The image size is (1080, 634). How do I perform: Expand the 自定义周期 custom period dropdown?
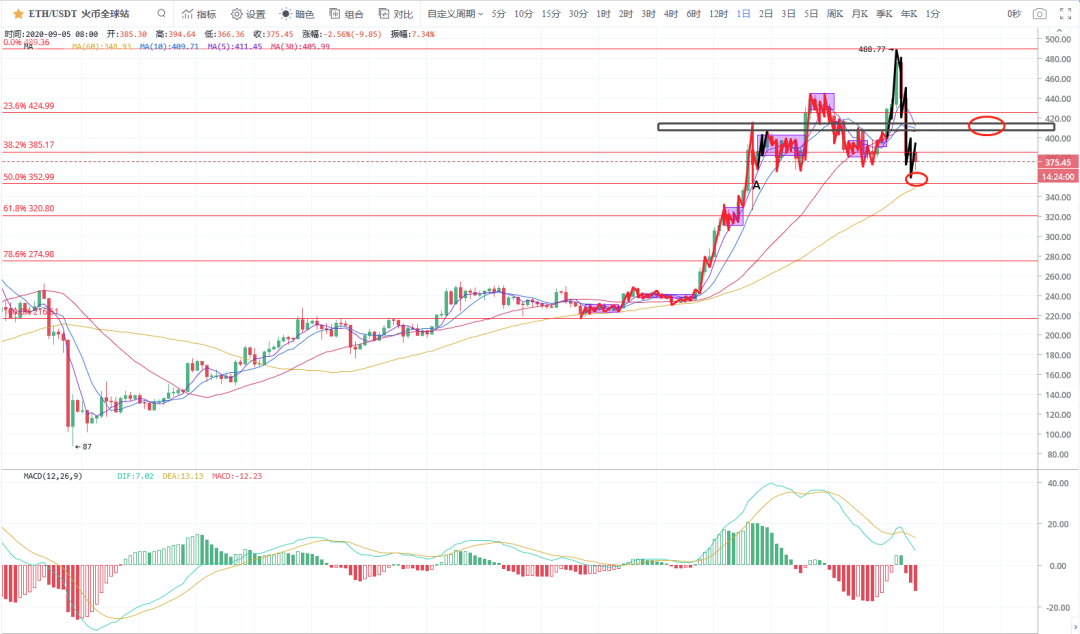[x=455, y=14]
